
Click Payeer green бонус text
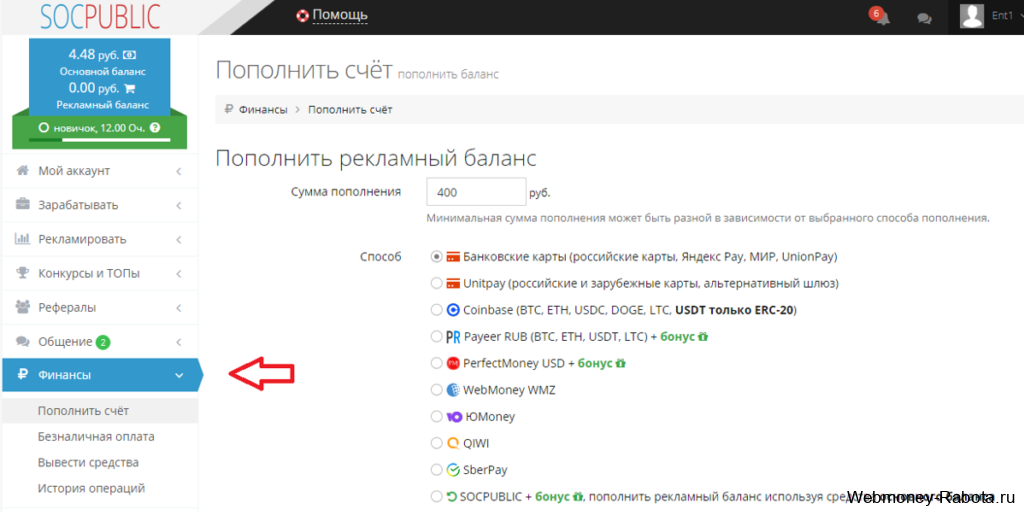(x=677, y=337)
